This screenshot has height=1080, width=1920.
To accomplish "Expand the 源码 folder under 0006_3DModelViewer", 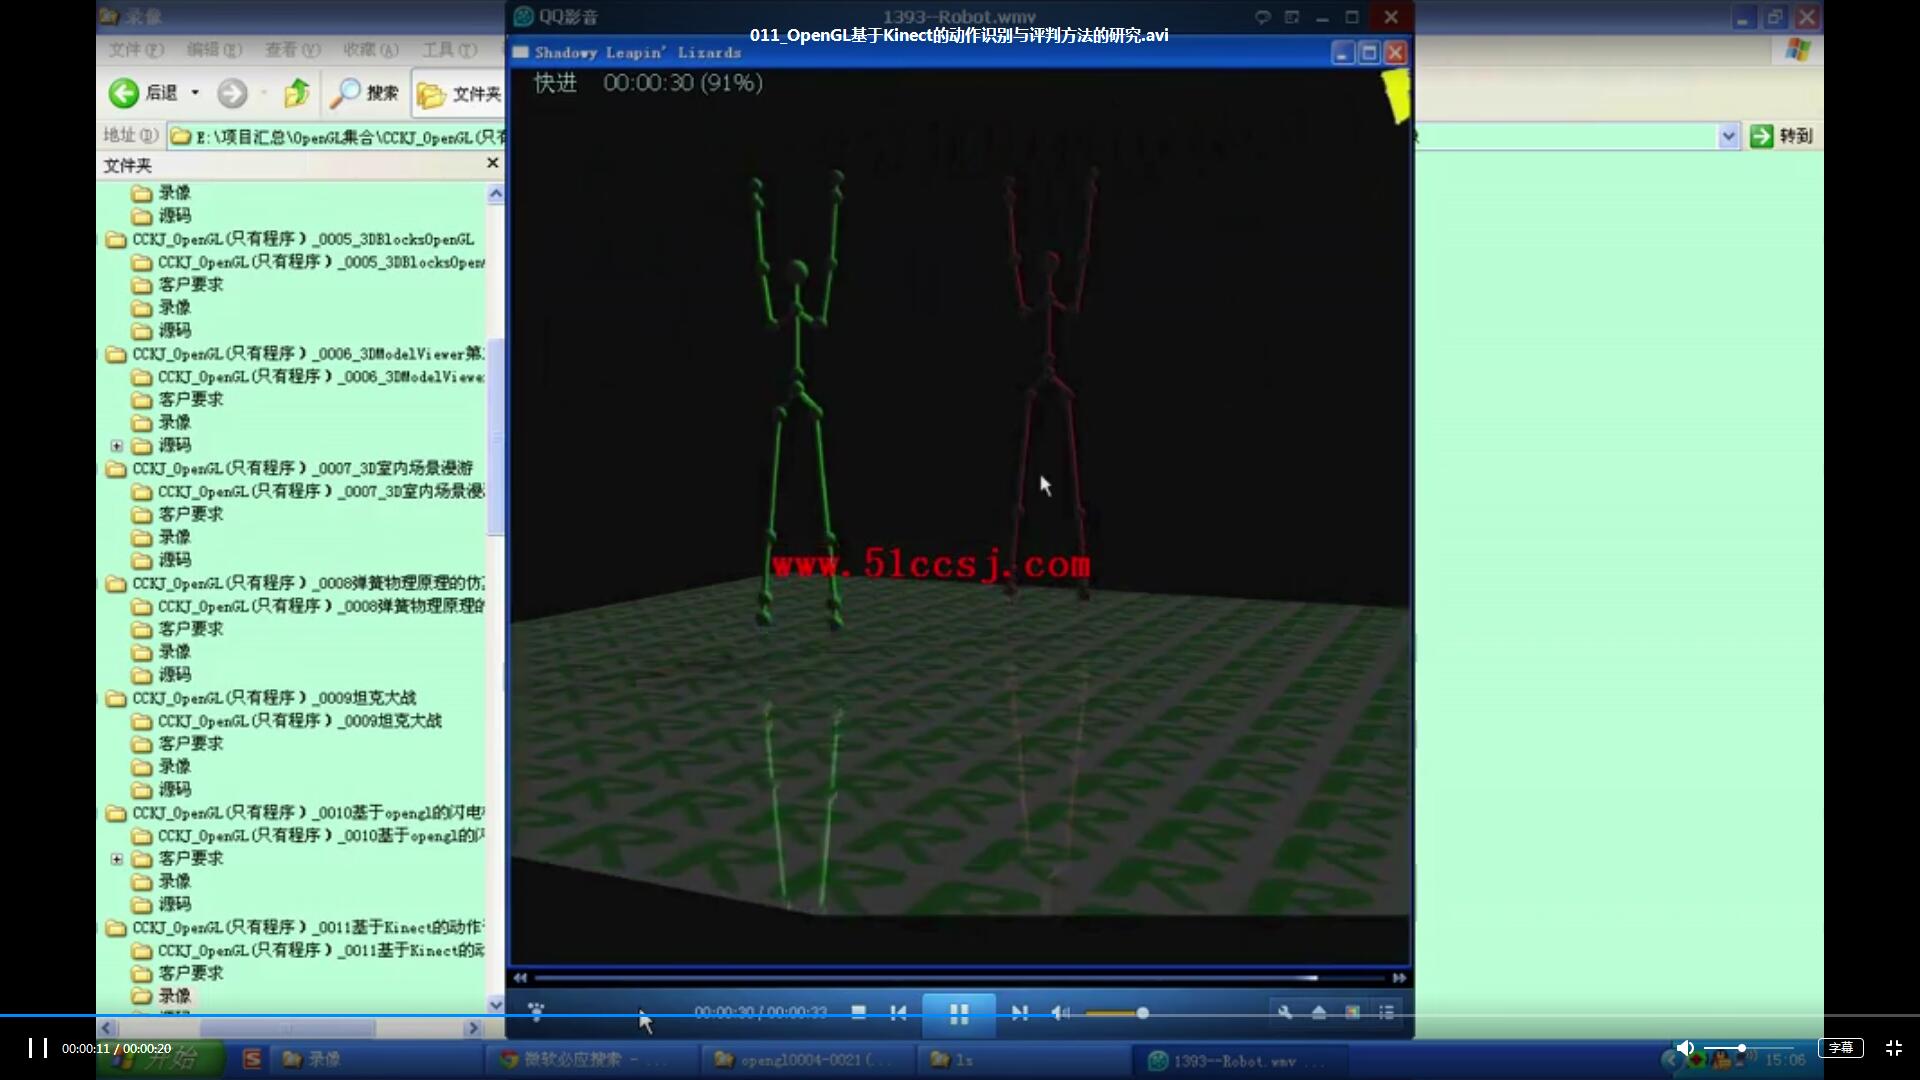I will (x=117, y=446).
